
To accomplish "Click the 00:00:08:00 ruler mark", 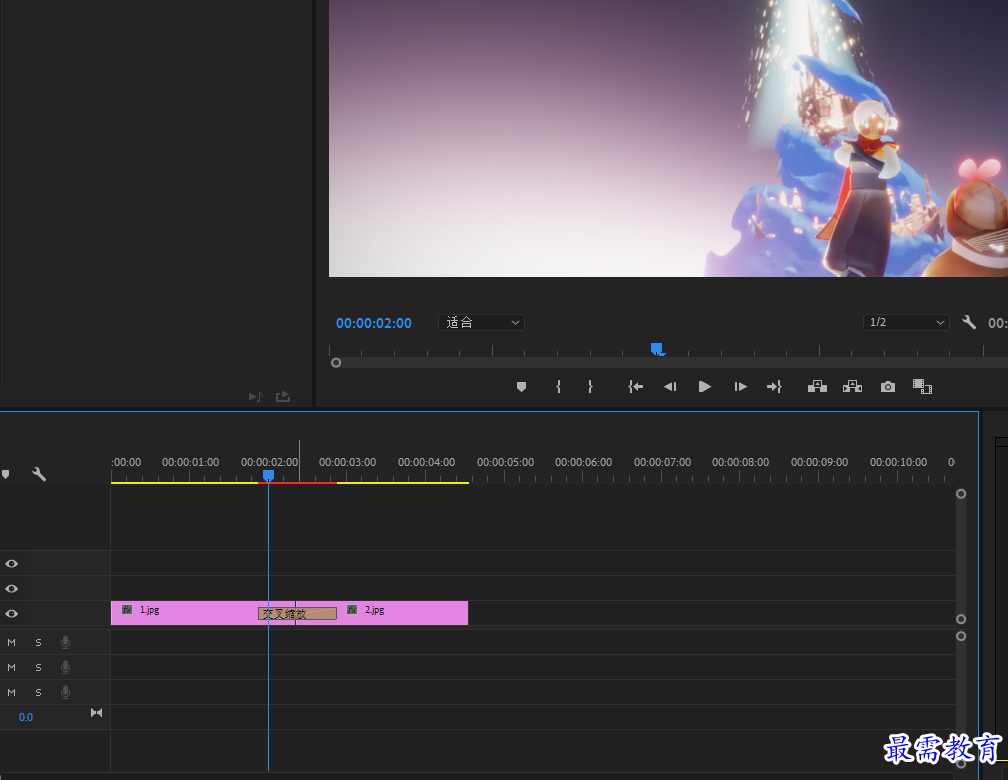I will (x=740, y=462).
